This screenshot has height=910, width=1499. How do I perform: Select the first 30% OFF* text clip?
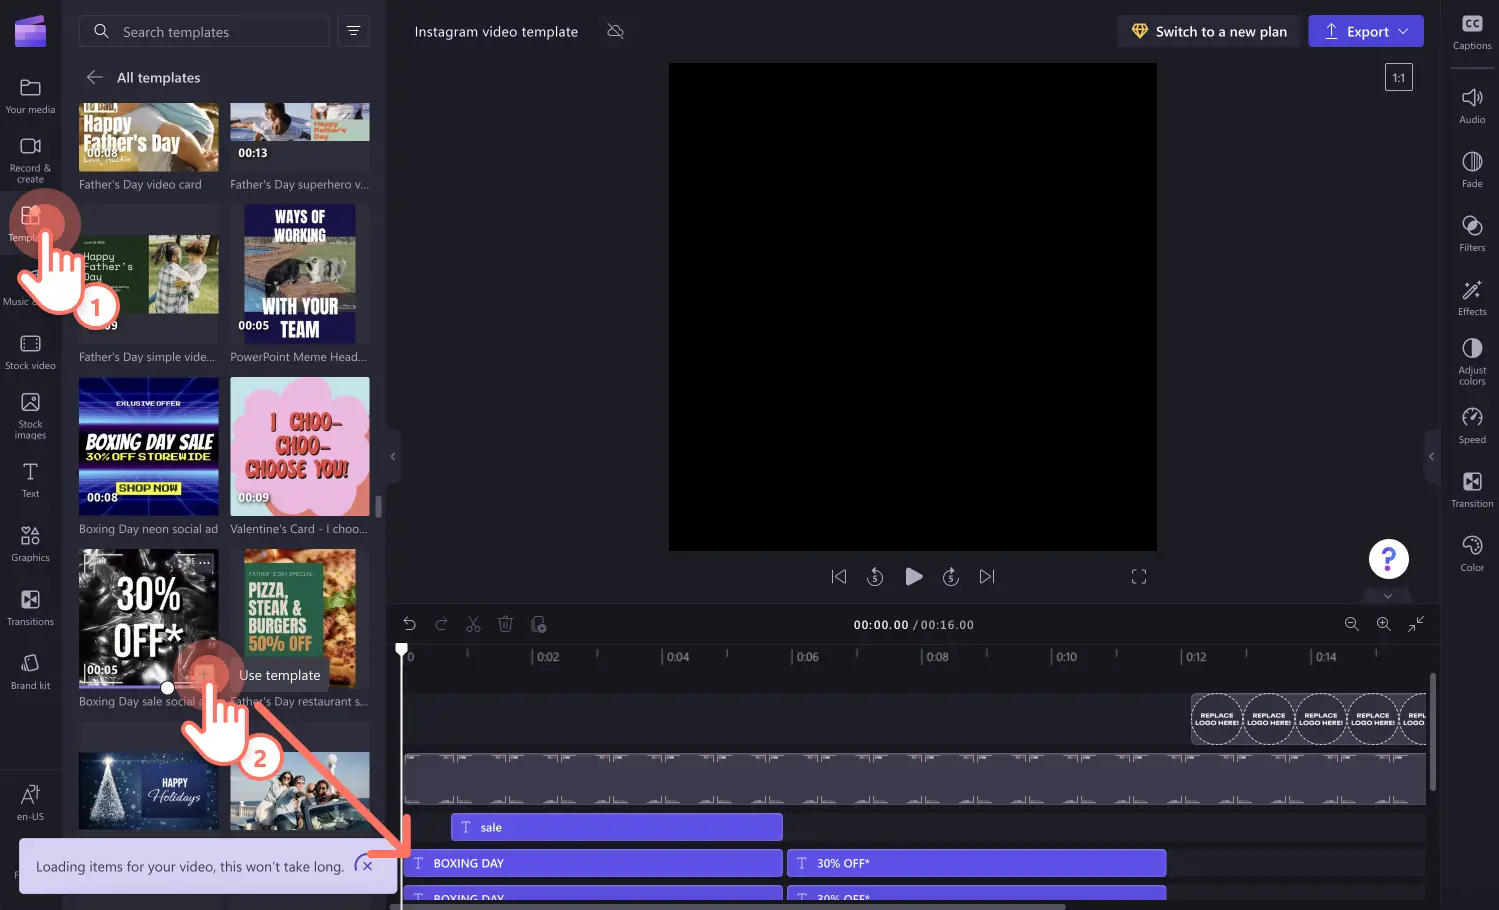[x=976, y=863]
